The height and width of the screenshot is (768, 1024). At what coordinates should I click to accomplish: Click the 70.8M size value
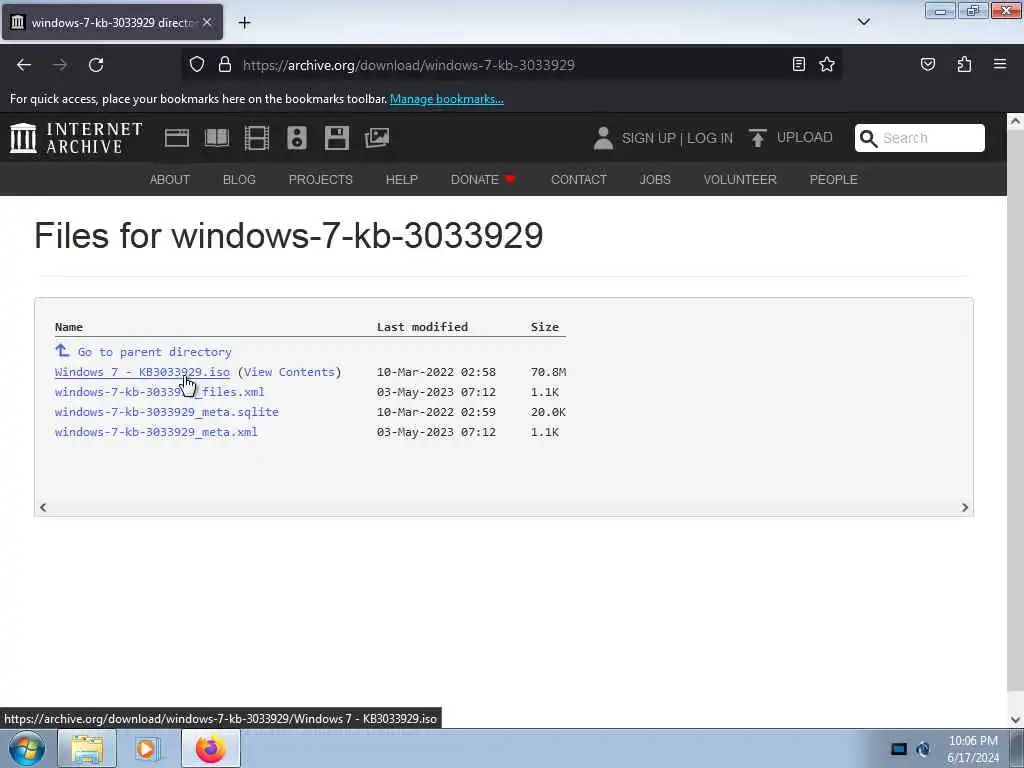coord(549,372)
